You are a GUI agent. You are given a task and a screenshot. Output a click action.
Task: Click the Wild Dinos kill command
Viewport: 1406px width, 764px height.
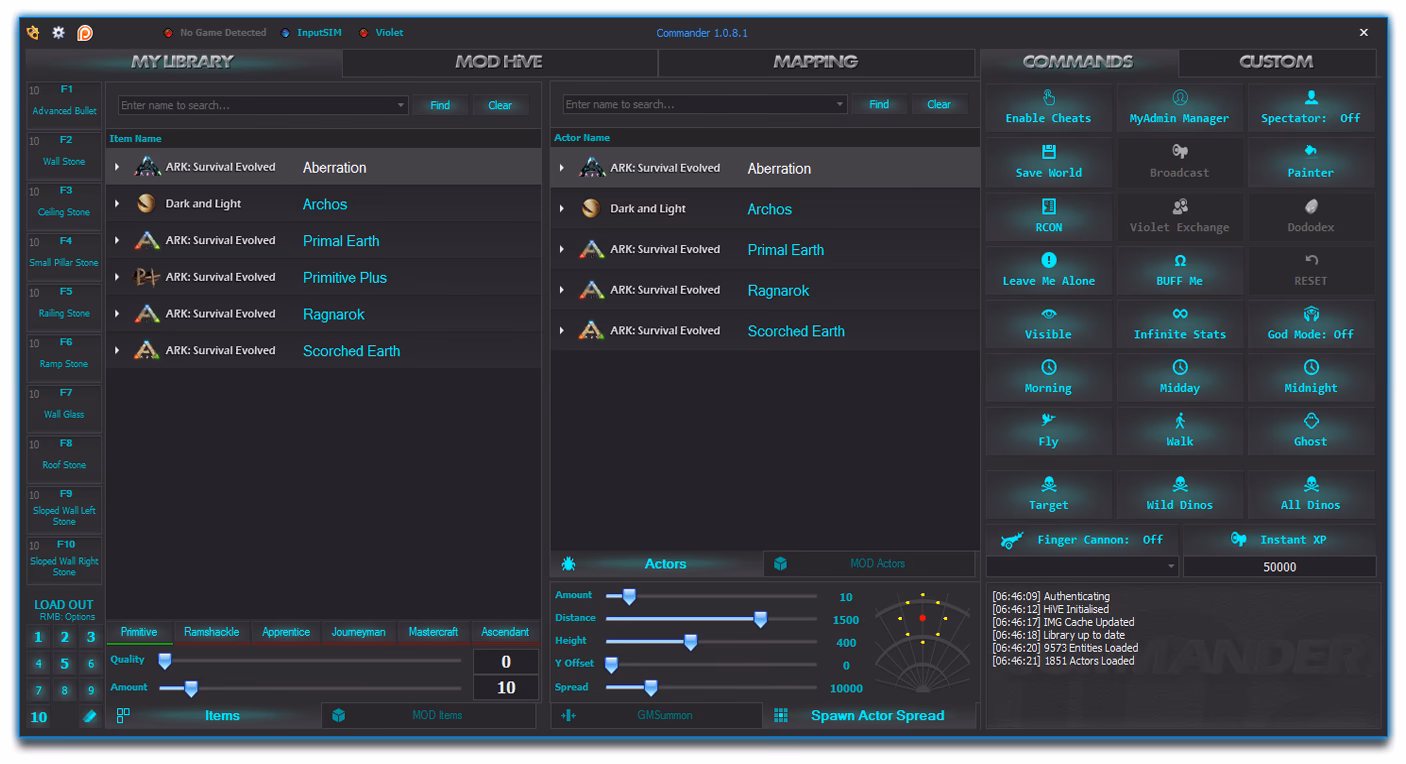(x=1179, y=495)
